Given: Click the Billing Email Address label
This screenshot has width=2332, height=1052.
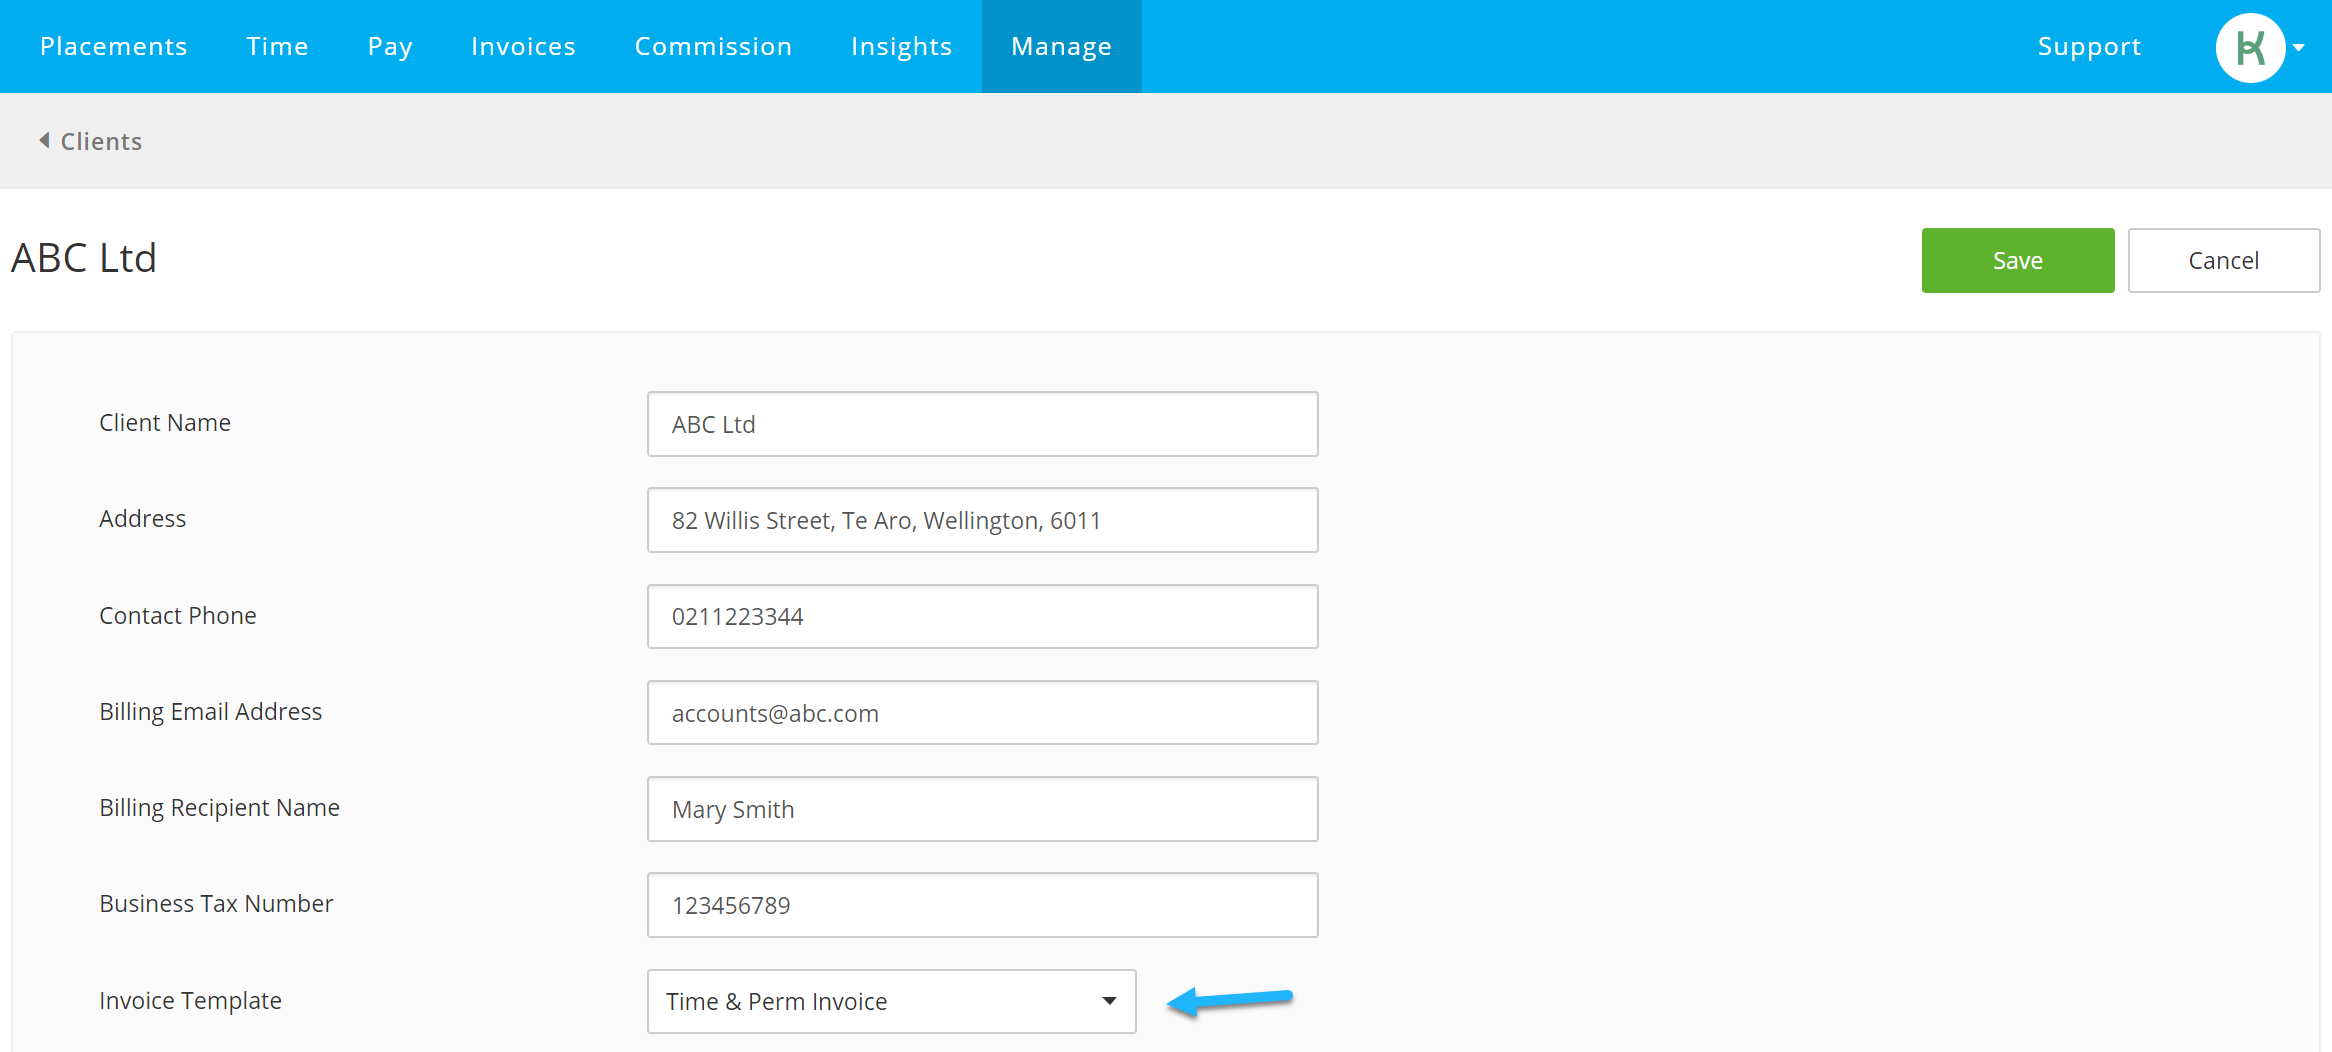Looking at the screenshot, I should [x=211, y=712].
